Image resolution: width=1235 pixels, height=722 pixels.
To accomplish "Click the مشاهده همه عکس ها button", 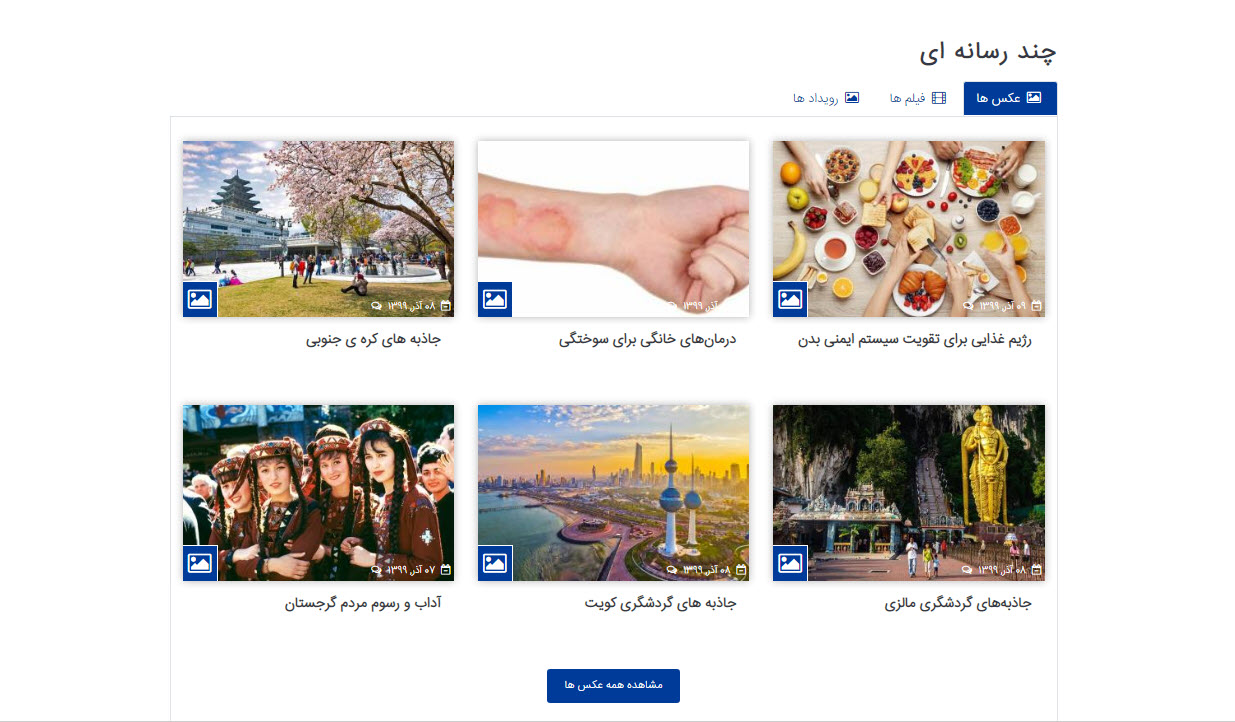I will click(x=613, y=686).
